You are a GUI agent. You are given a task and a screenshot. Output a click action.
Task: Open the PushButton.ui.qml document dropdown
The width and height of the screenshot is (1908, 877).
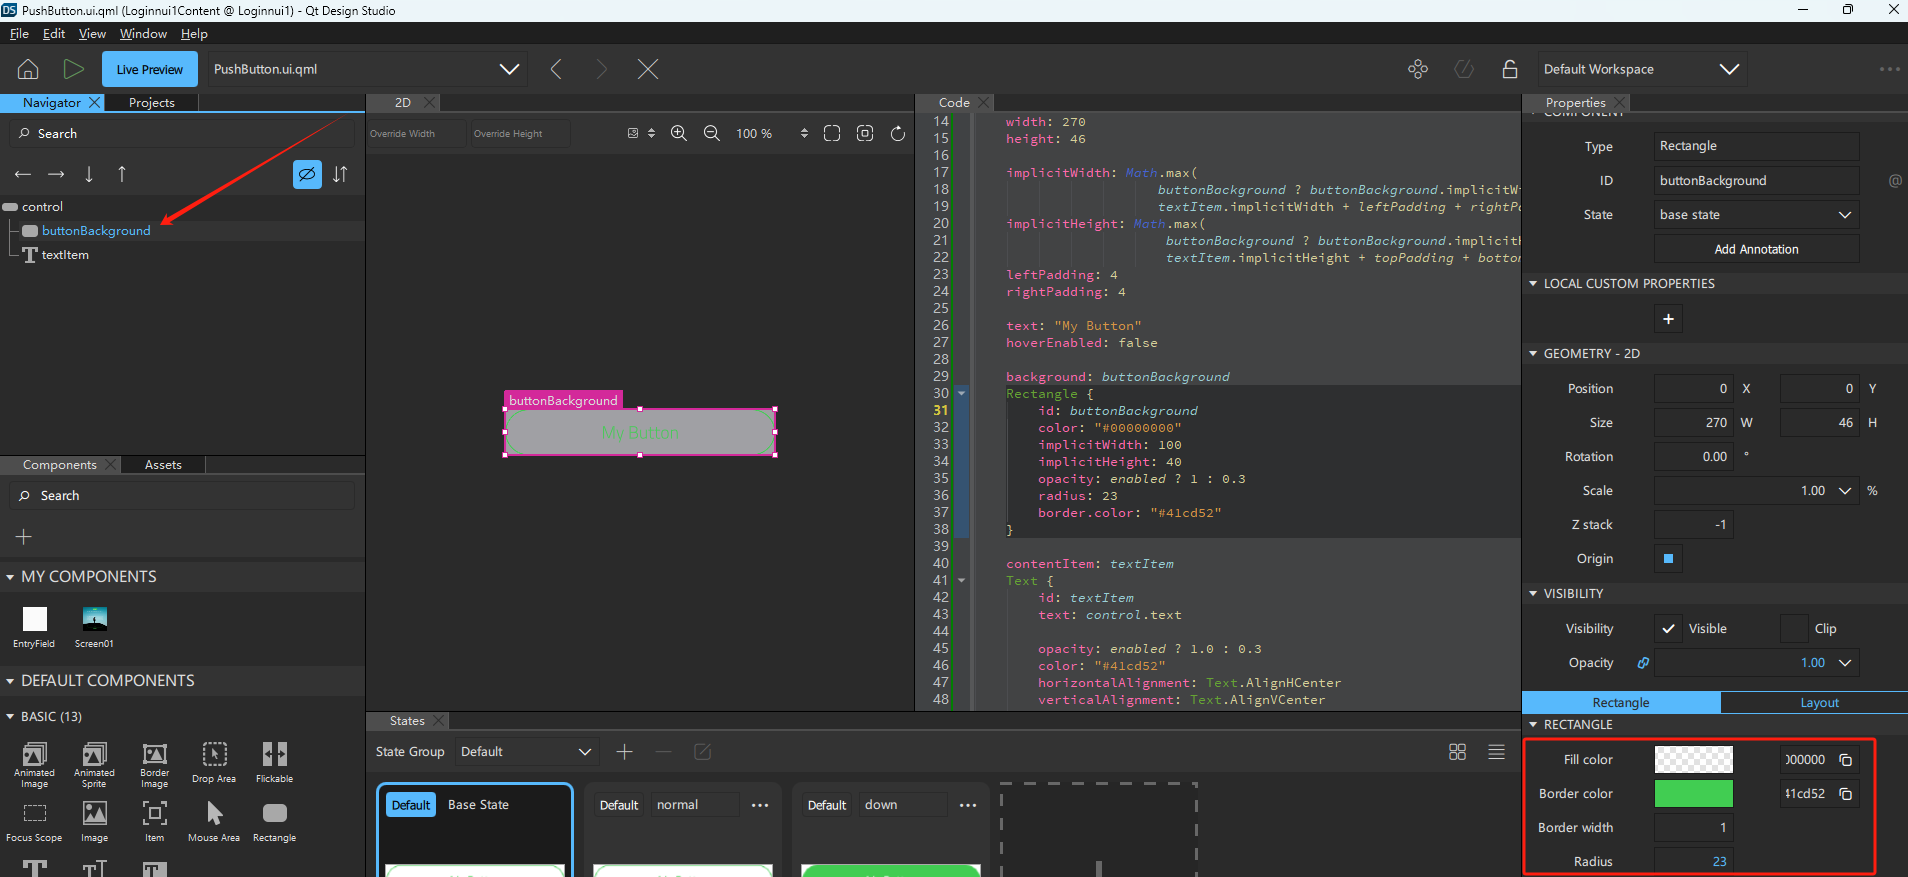(x=367, y=69)
